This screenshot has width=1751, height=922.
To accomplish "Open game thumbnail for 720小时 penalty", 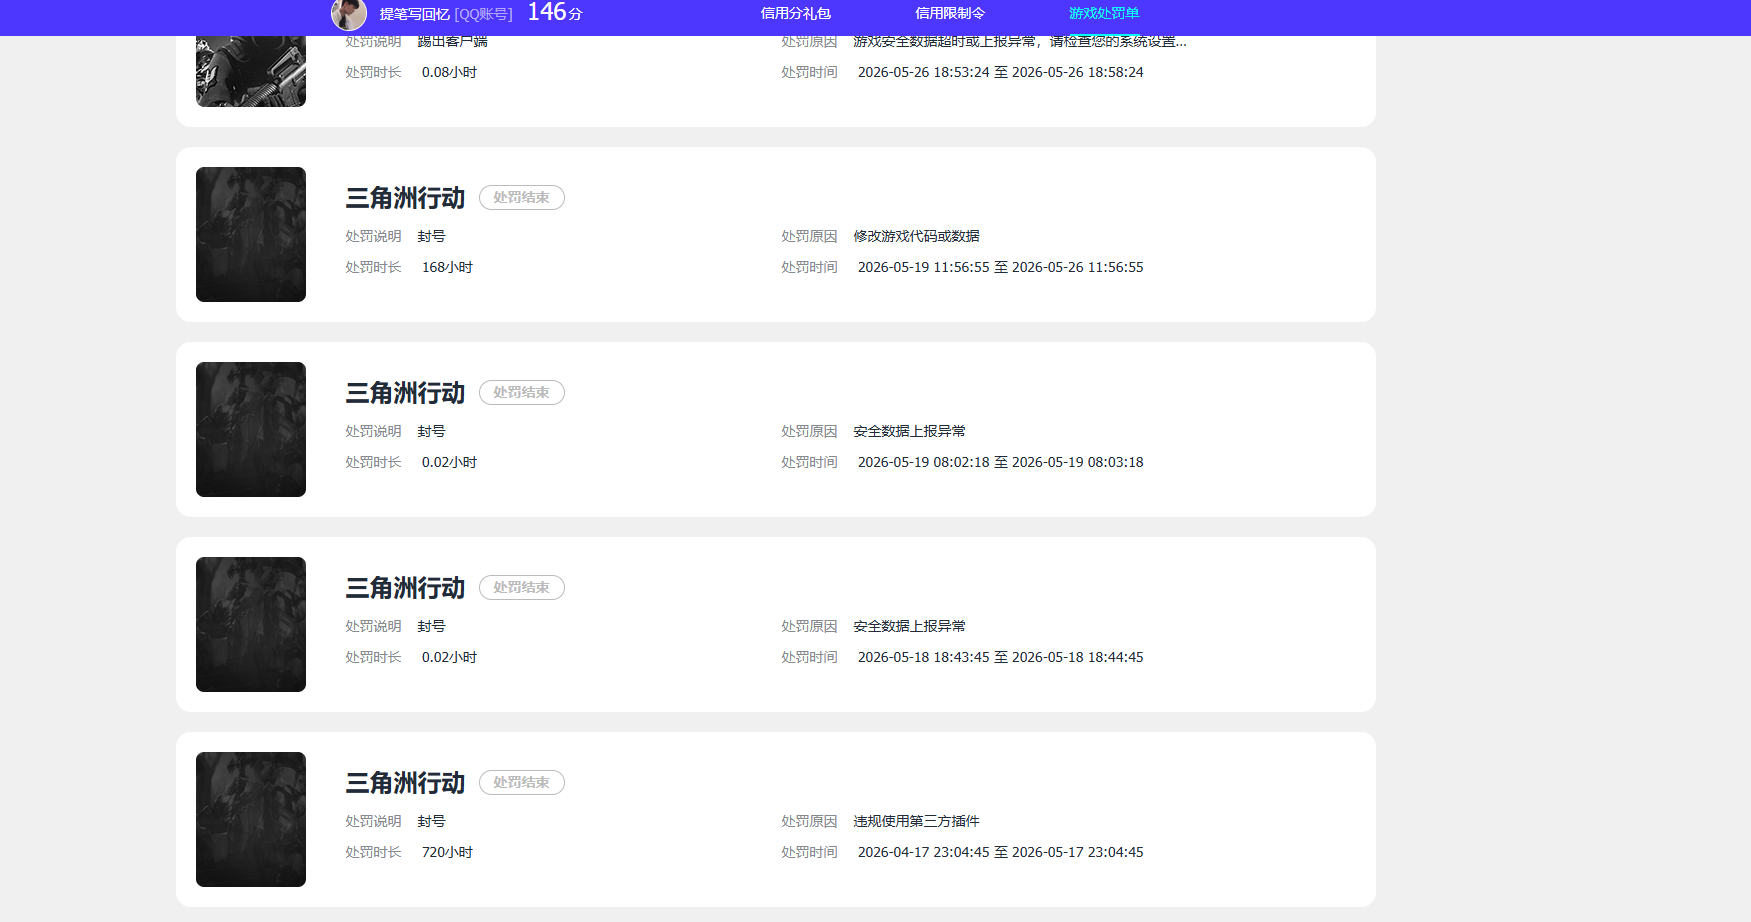I will coord(251,819).
